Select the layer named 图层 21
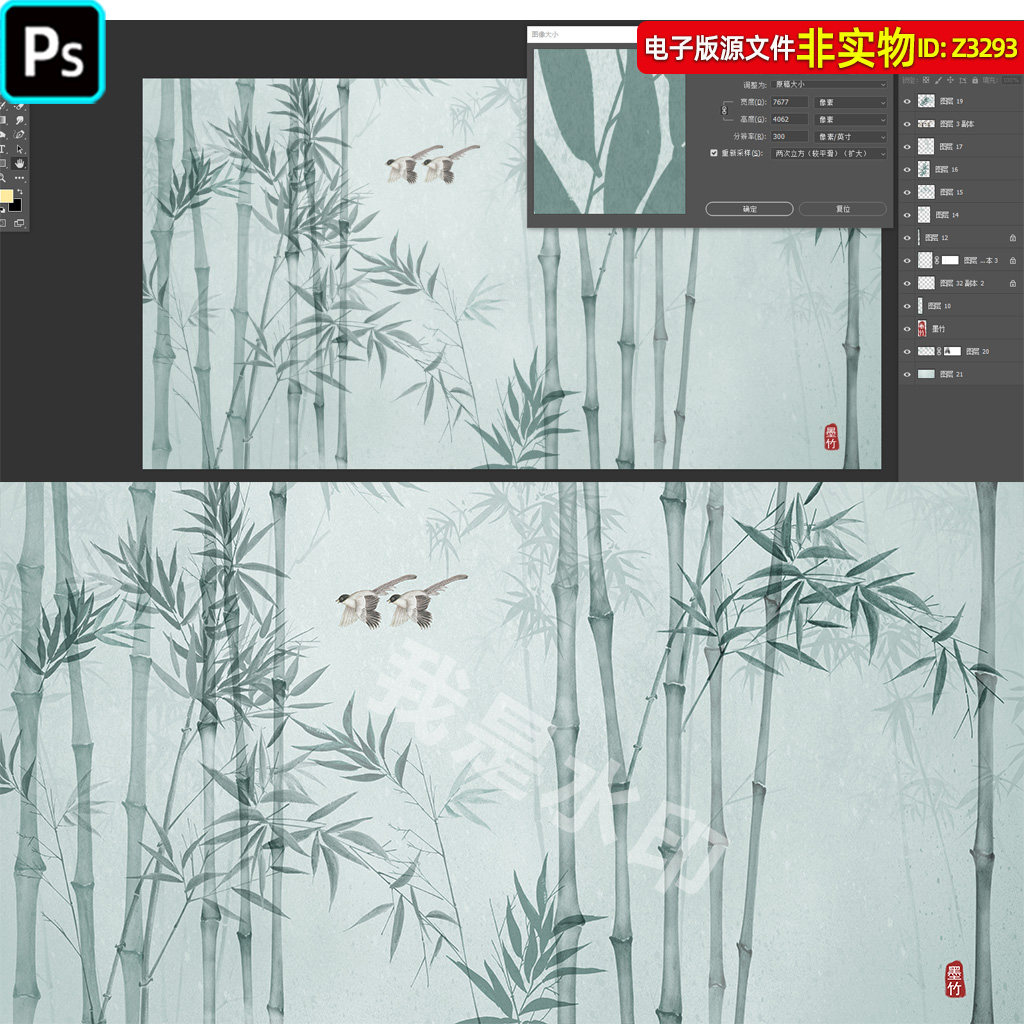The height and width of the screenshot is (1024, 1024). click(x=952, y=374)
